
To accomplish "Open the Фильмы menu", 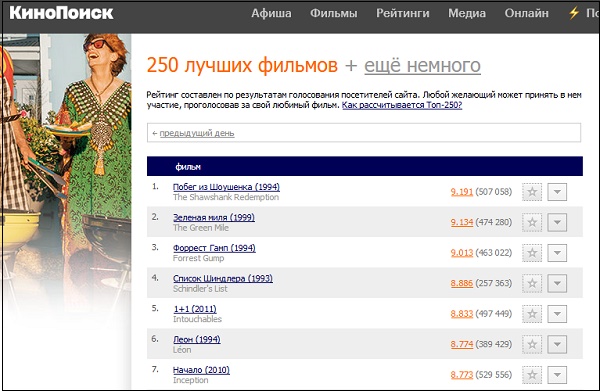I will (334, 13).
